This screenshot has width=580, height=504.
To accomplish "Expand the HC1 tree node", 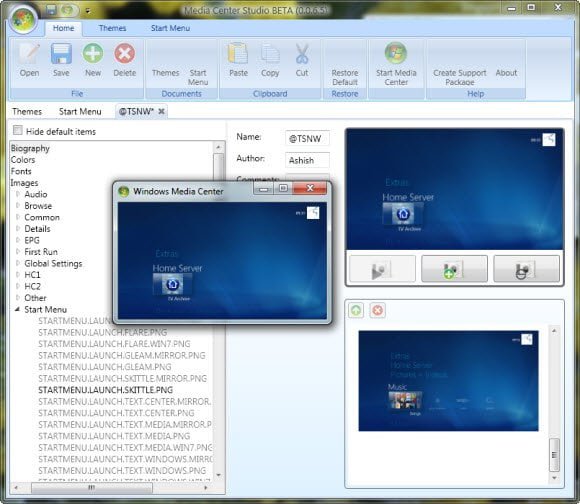I will [x=18, y=274].
